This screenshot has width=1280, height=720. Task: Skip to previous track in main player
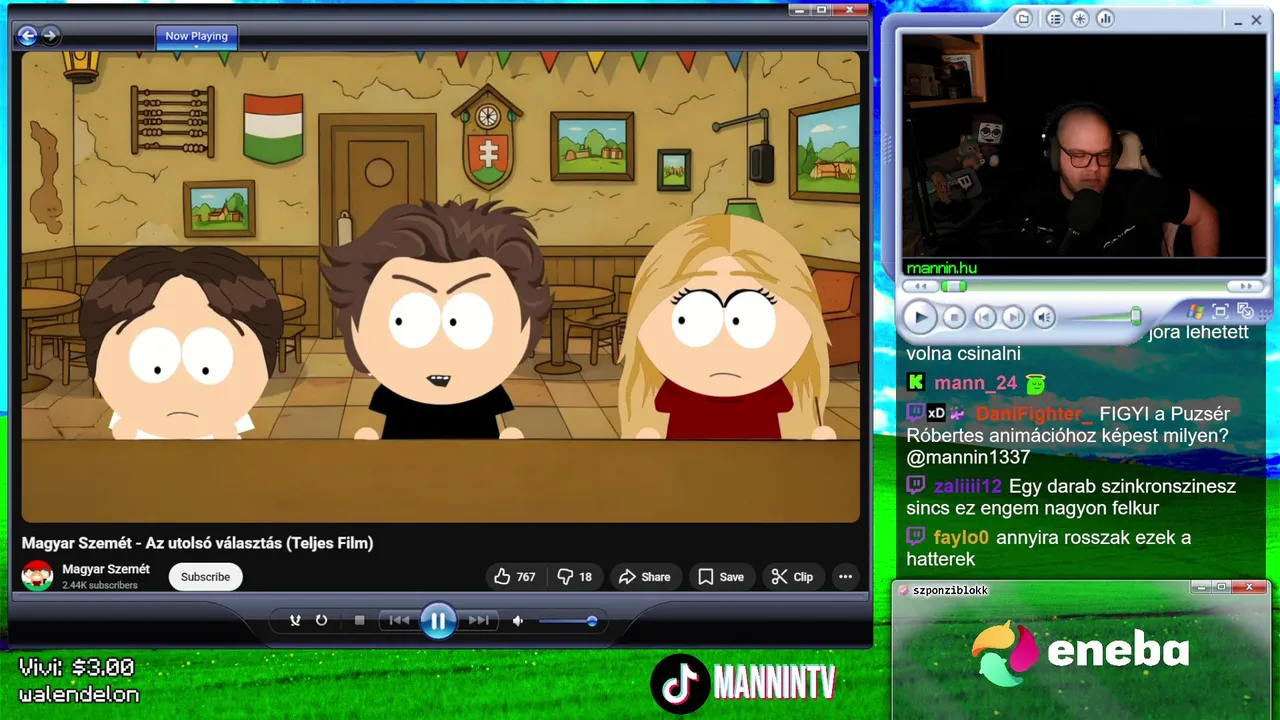[x=399, y=620]
